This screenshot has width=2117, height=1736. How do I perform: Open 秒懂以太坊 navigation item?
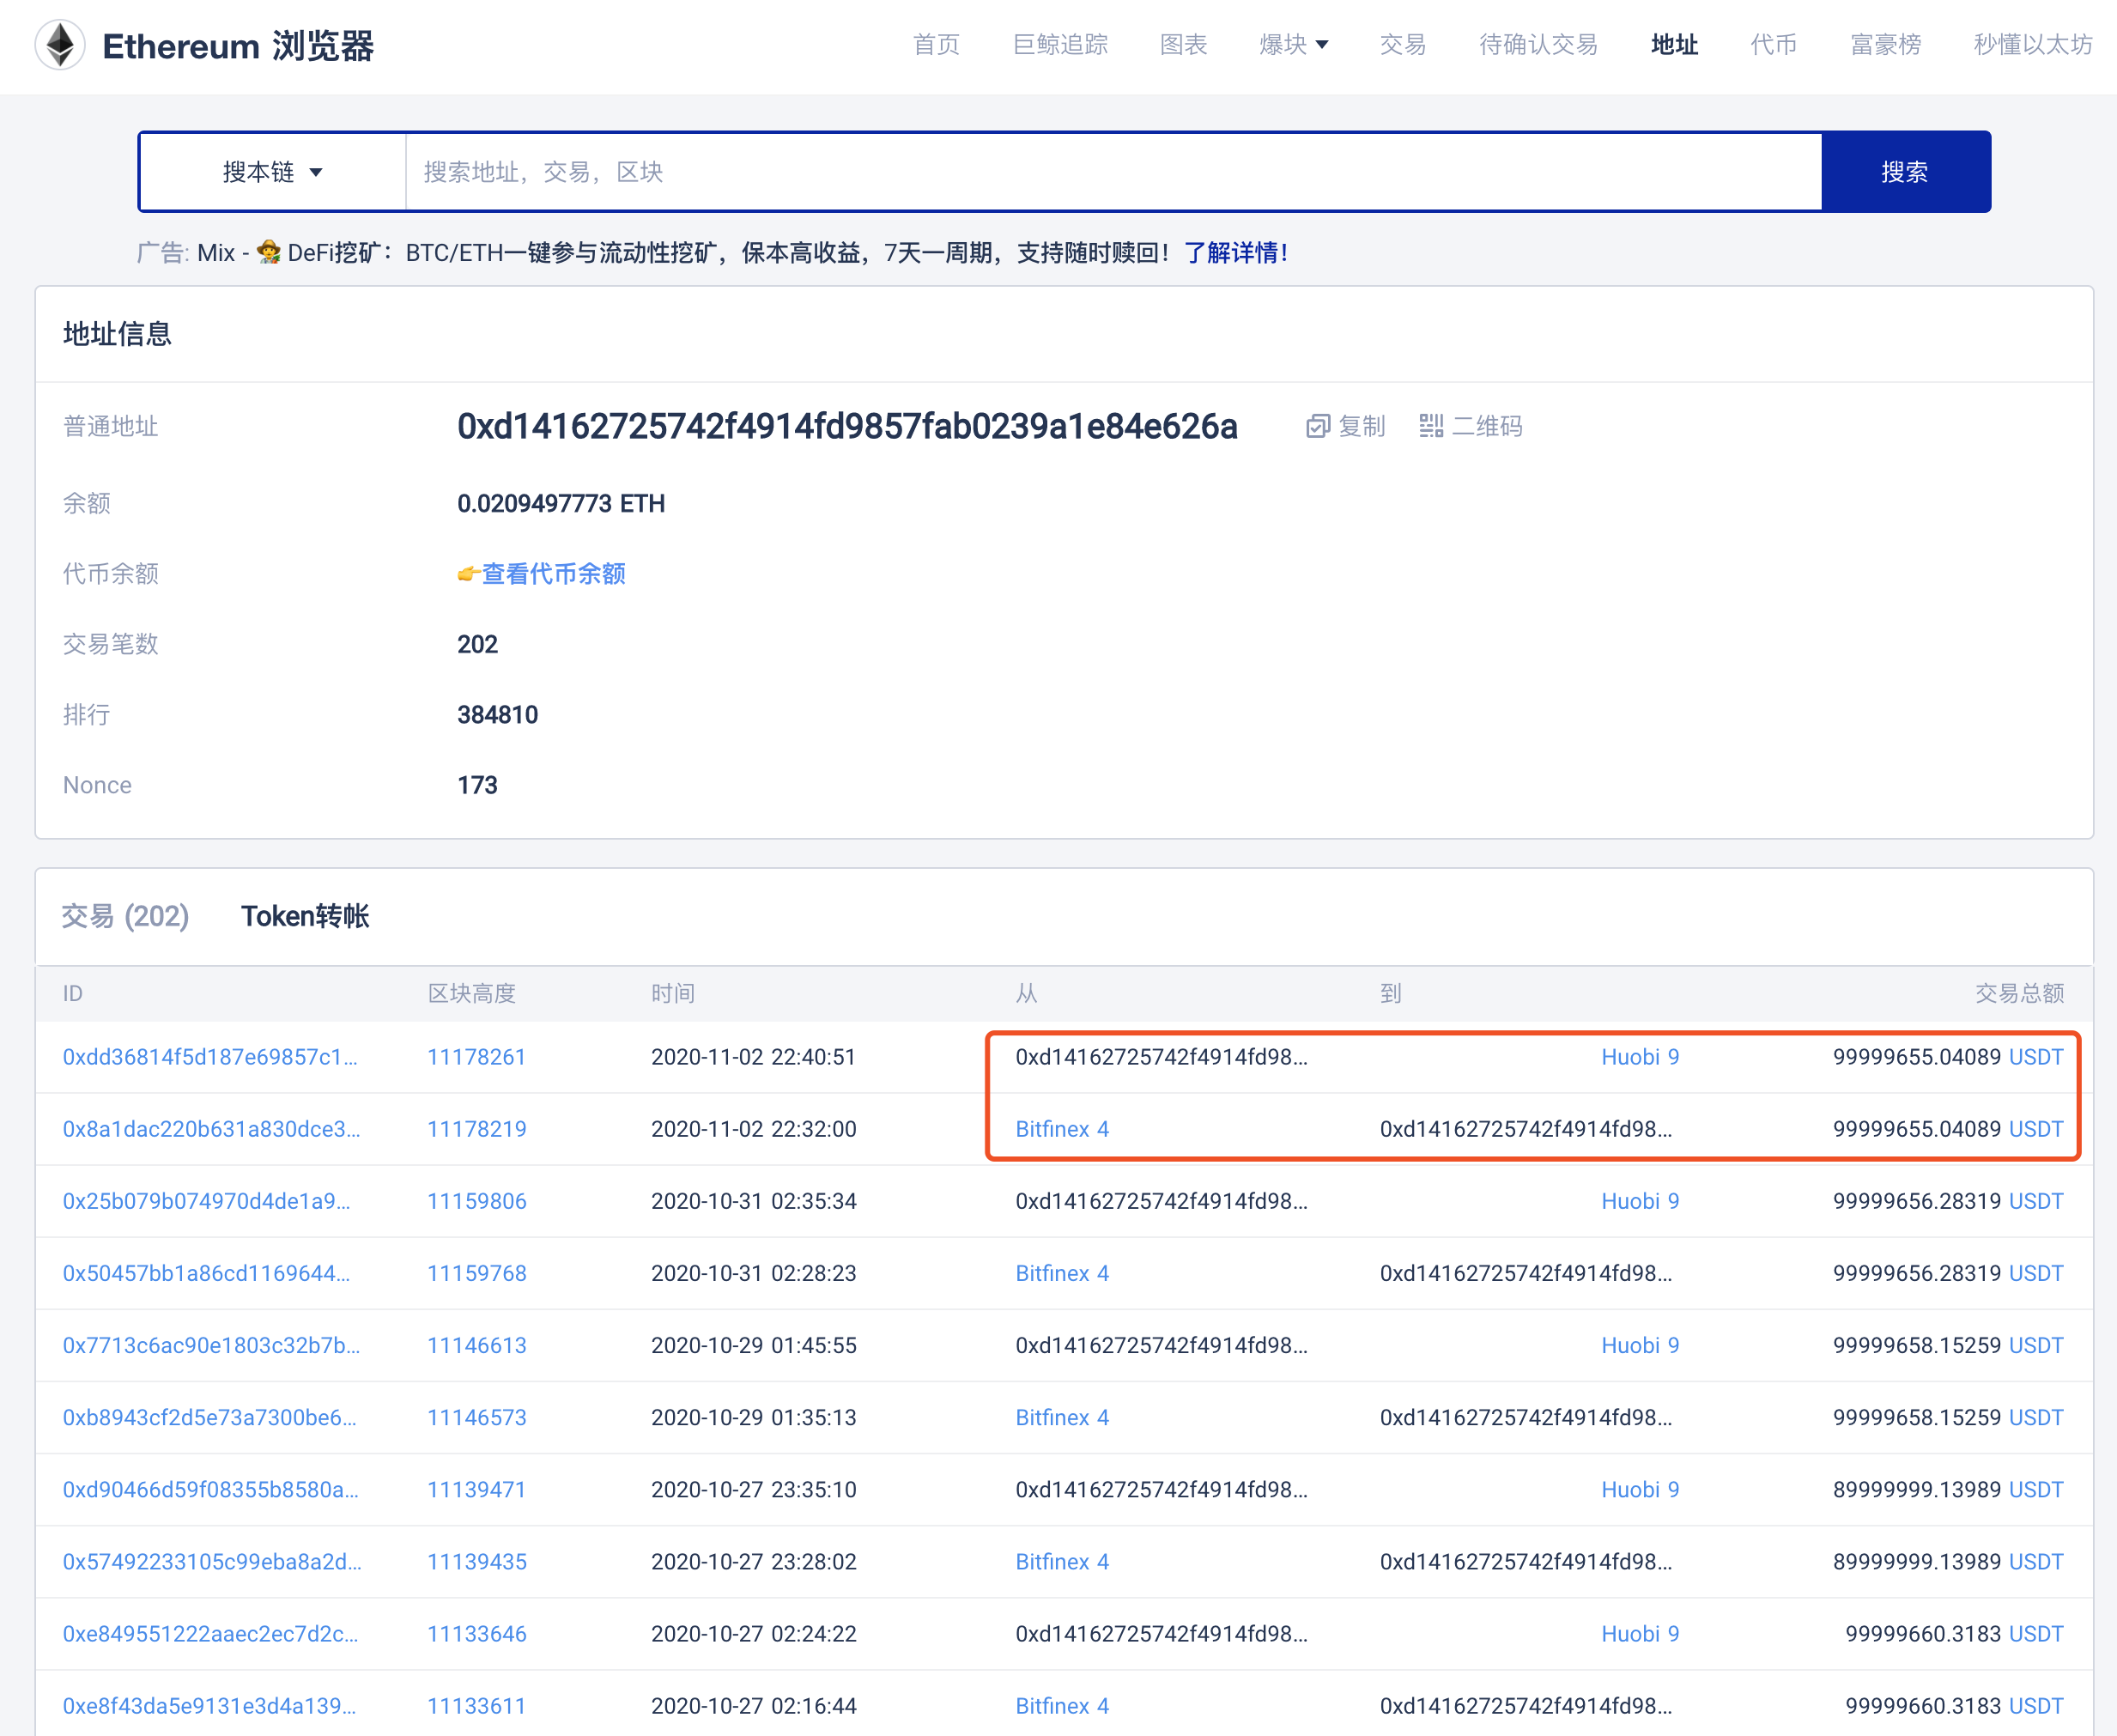coord(2033,45)
